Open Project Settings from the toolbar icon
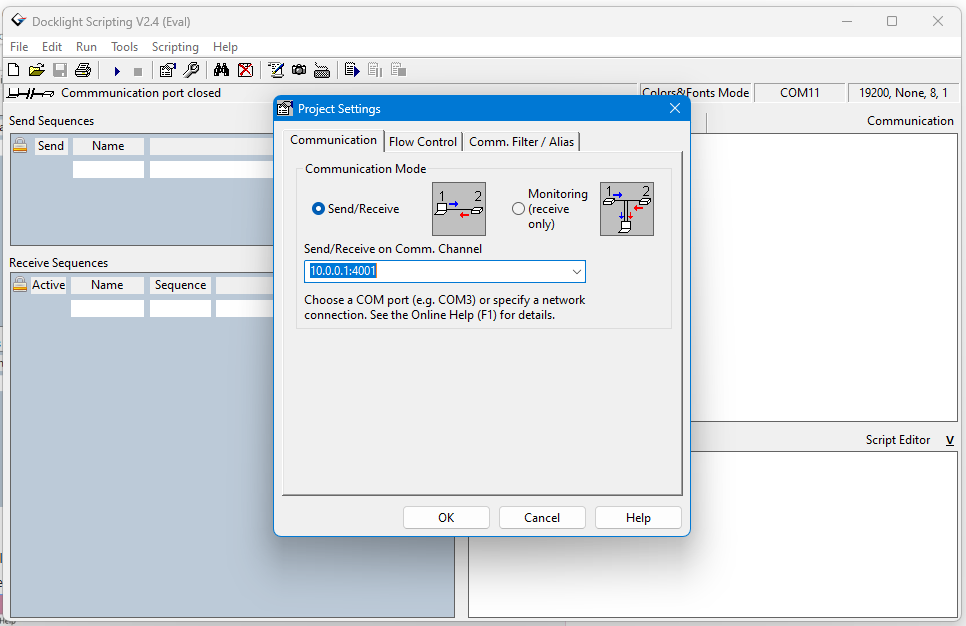The image size is (966, 626). tap(168, 70)
